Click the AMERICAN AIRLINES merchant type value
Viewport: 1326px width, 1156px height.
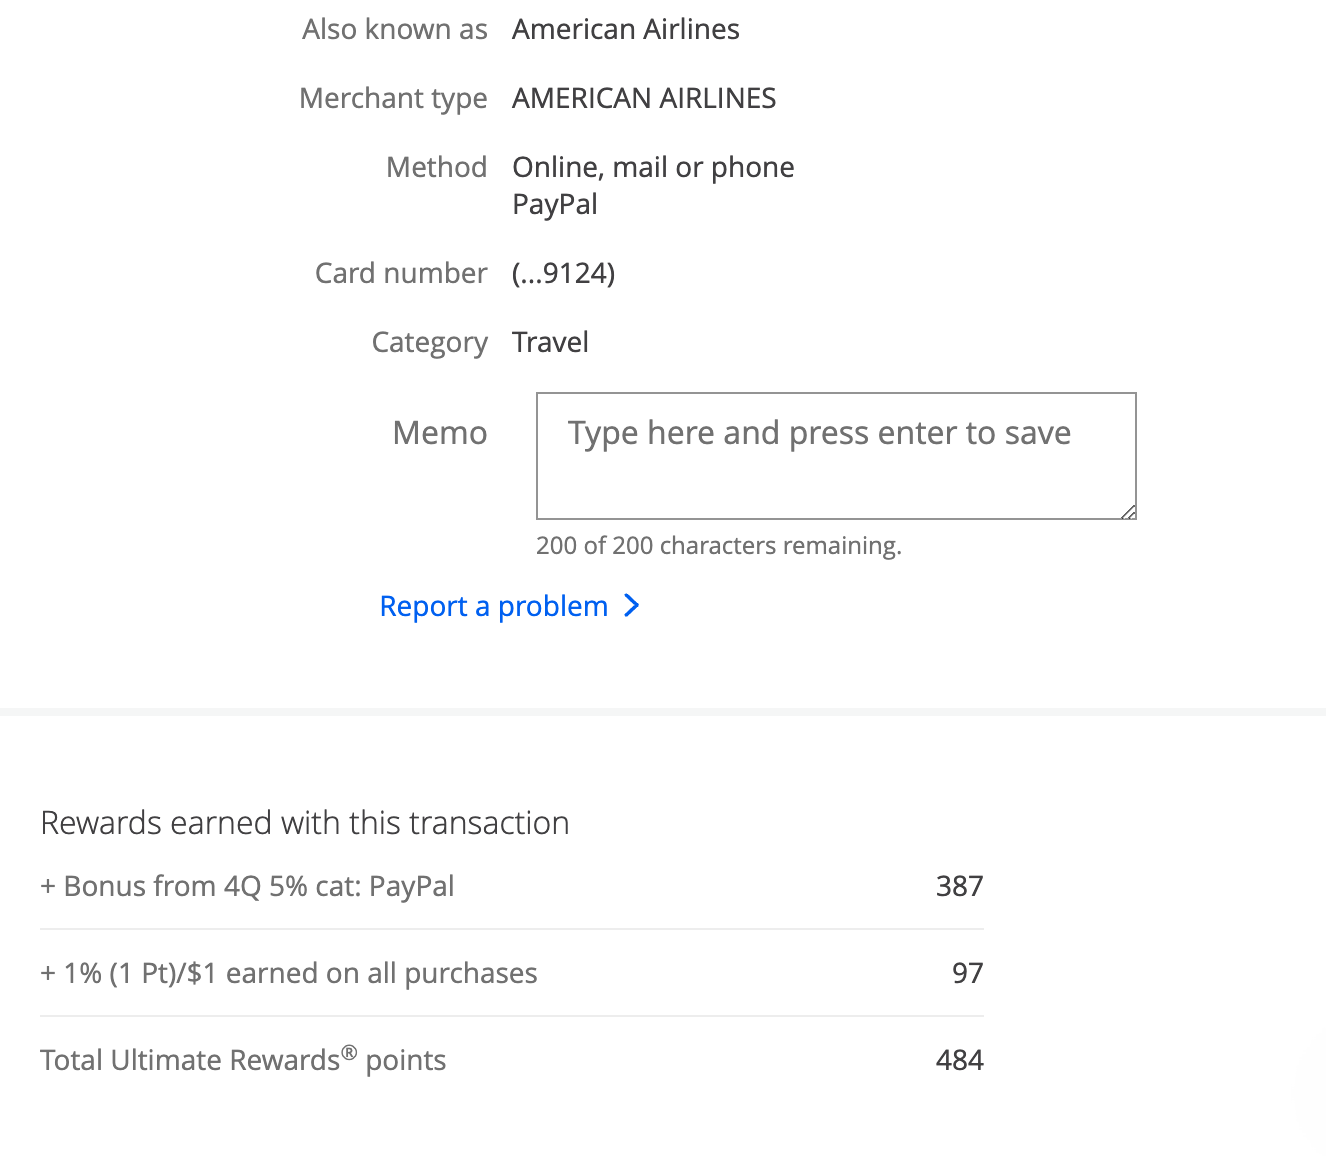point(644,98)
